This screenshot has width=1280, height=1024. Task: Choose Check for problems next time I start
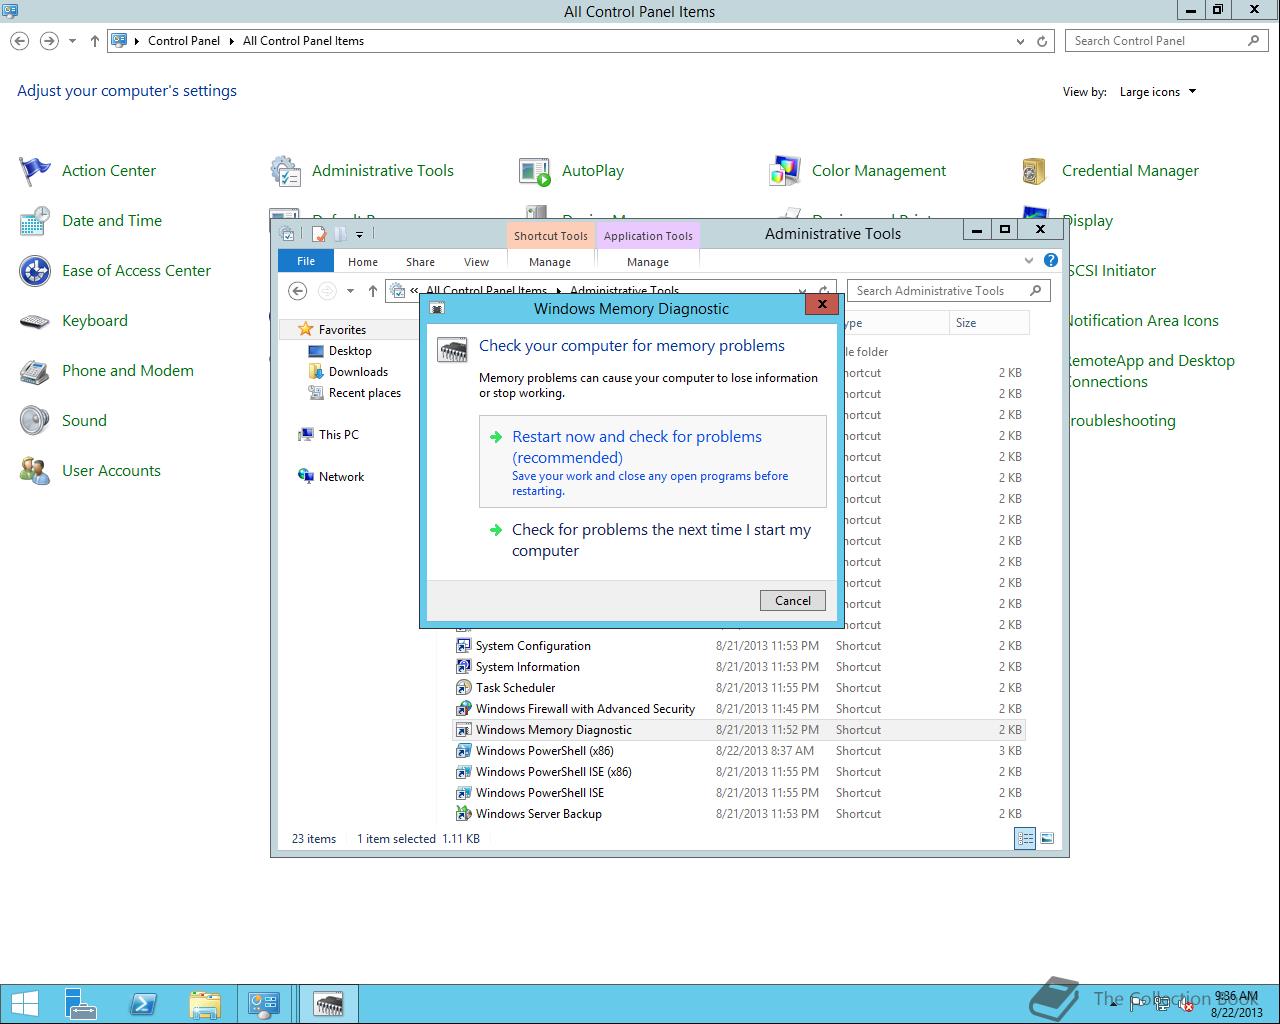click(x=653, y=540)
